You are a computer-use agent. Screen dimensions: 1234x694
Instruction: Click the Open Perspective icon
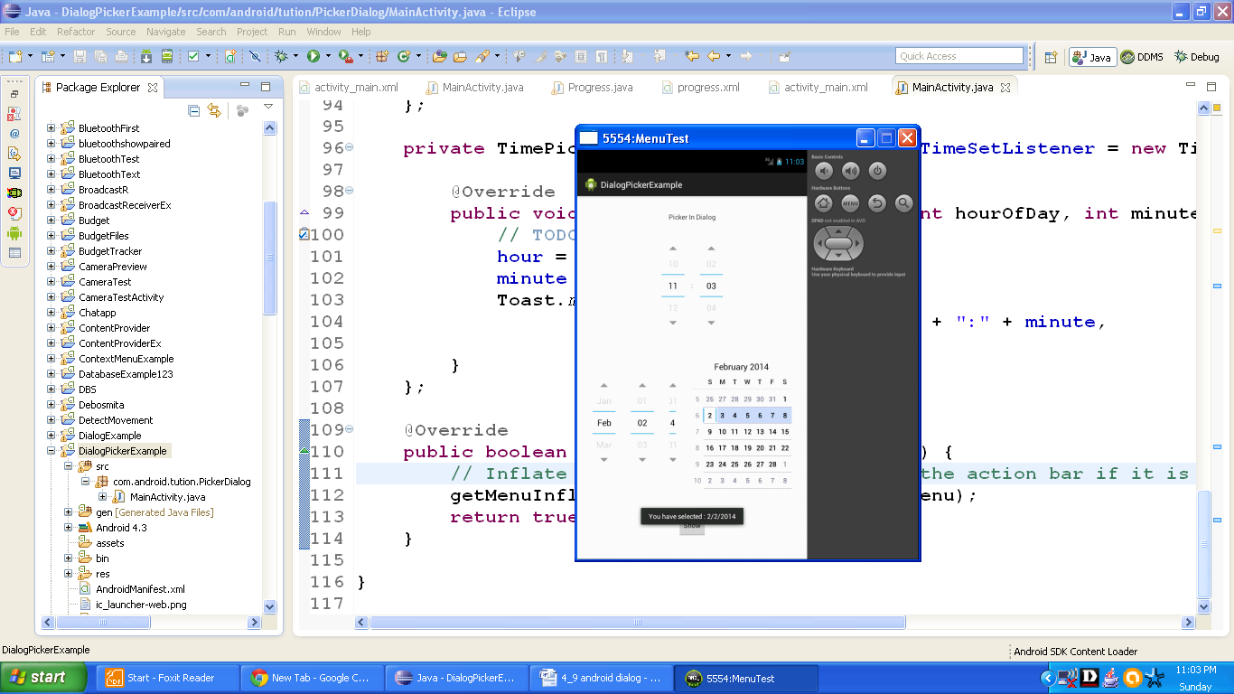(1050, 57)
